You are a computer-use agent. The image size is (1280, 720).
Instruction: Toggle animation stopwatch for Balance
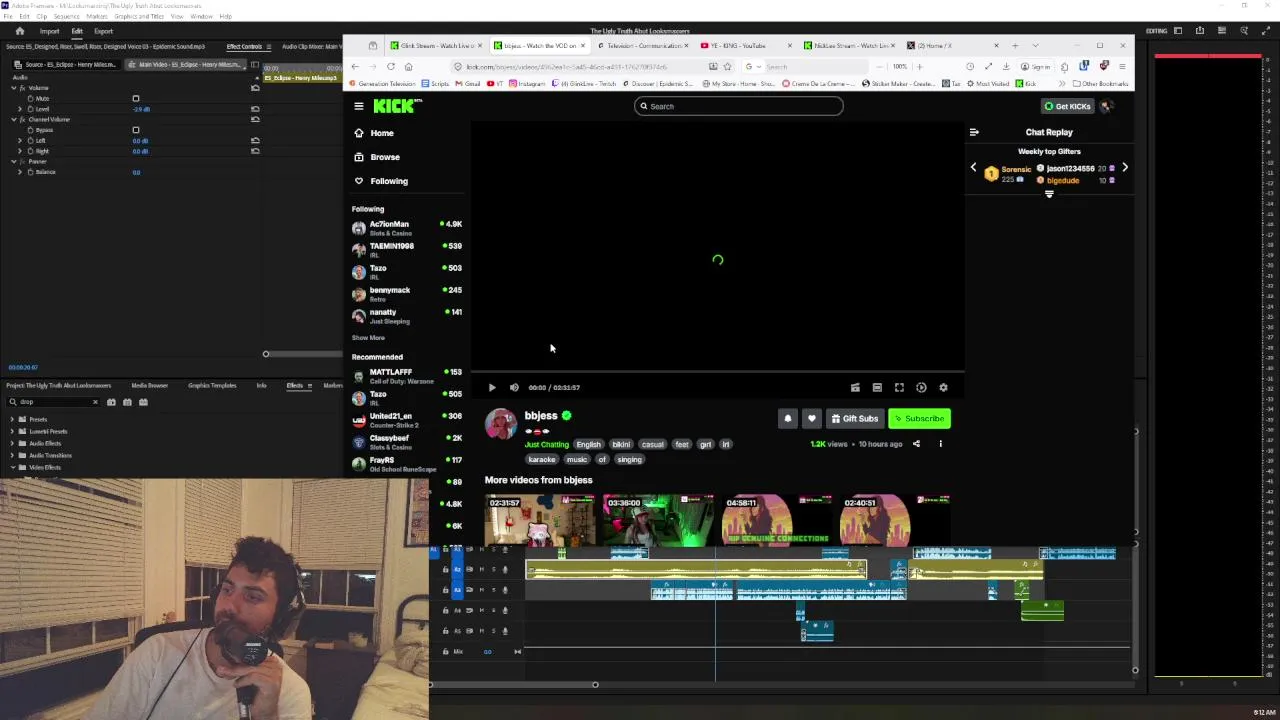click(x=30, y=172)
